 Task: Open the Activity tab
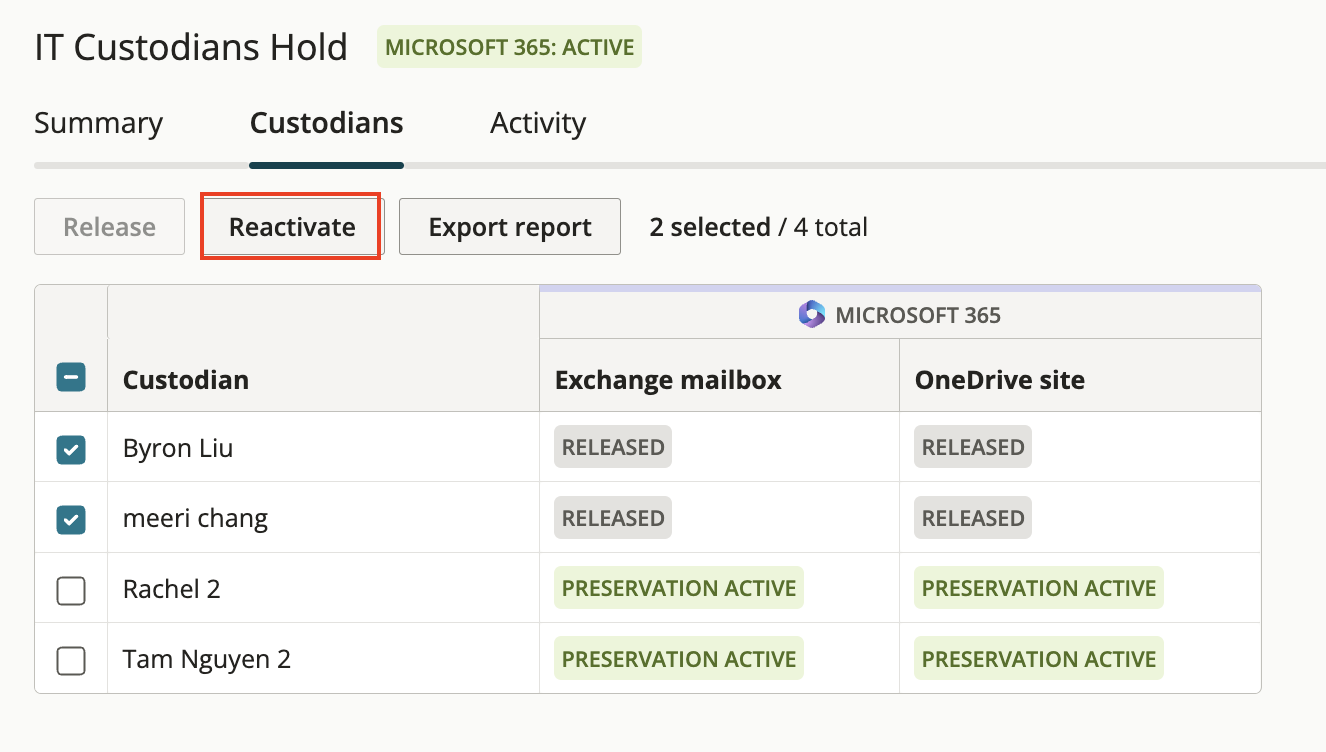(x=538, y=123)
